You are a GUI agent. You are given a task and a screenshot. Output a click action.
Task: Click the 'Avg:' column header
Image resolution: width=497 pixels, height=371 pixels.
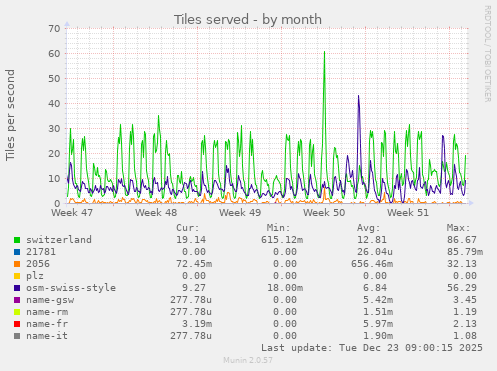[x=368, y=228]
